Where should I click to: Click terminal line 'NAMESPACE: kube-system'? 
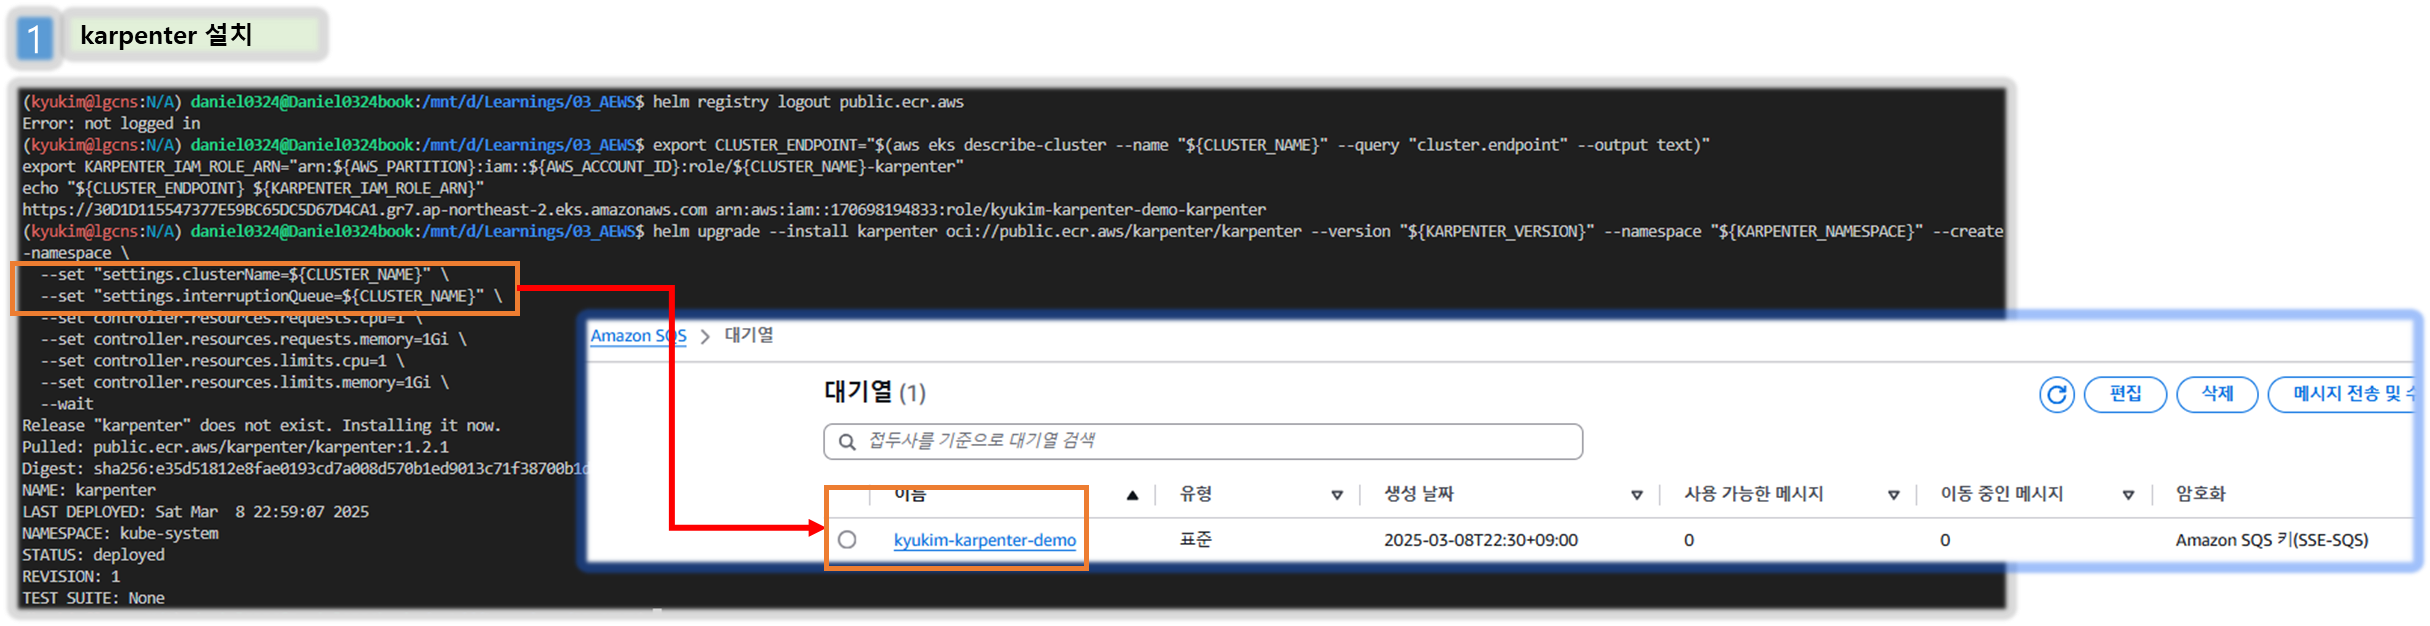(x=120, y=534)
